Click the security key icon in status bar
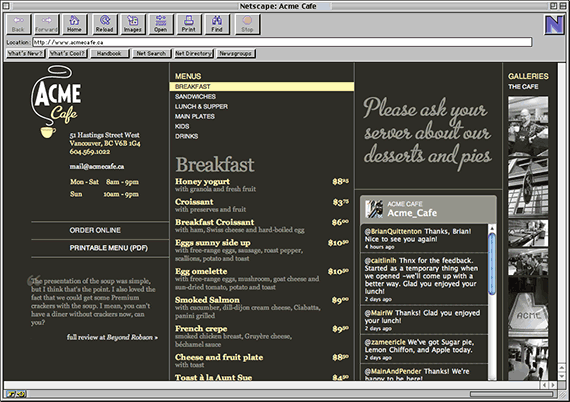The image size is (570, 402). 15,394
